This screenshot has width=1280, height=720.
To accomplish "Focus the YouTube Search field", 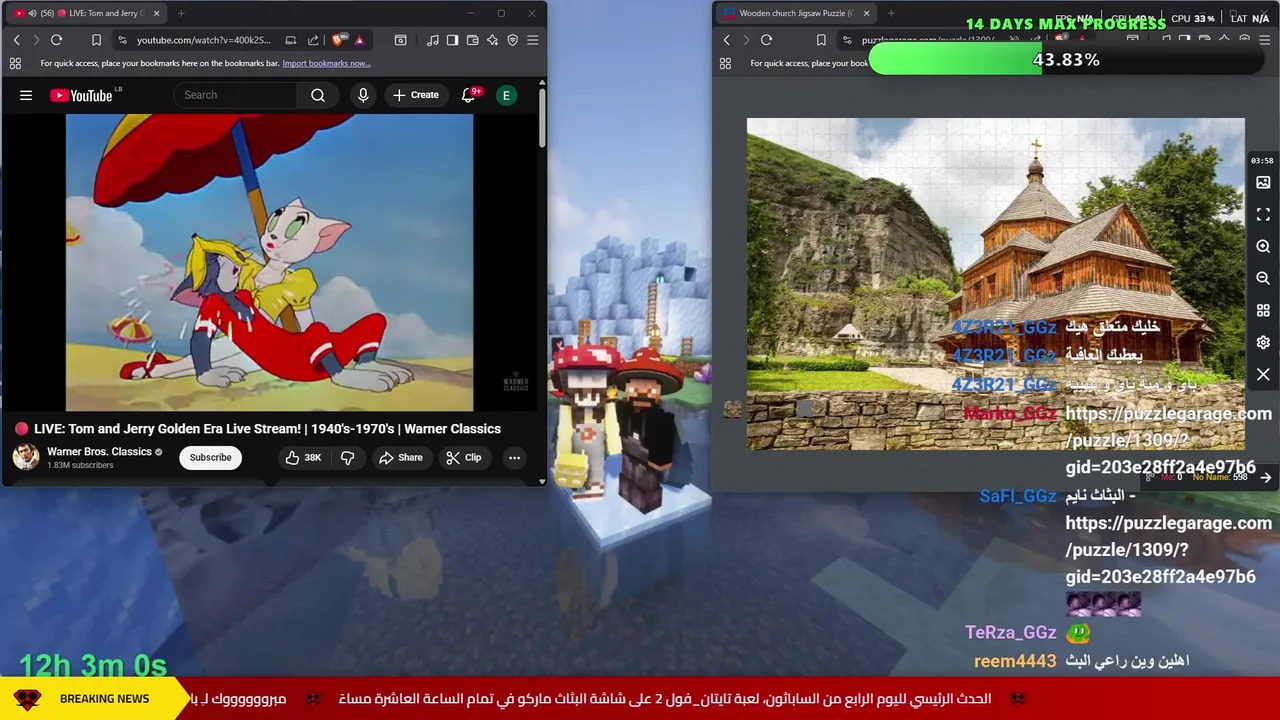I will (x=235, y=95).
